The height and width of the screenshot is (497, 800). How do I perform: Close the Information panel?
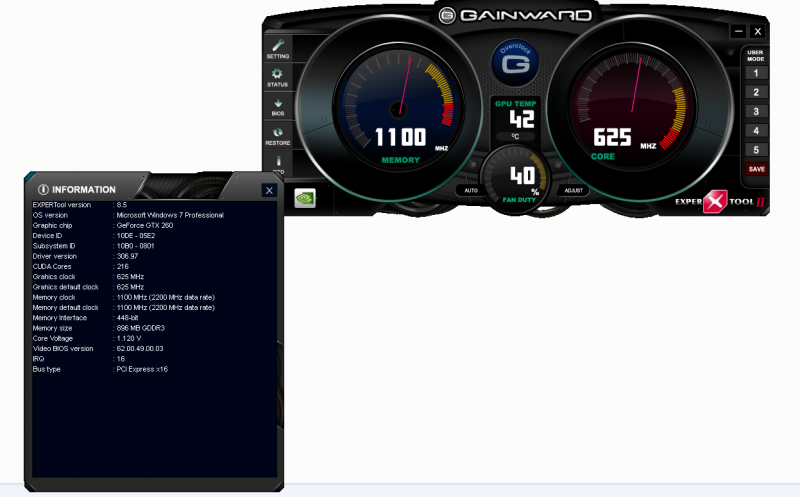tap(269, 190)
